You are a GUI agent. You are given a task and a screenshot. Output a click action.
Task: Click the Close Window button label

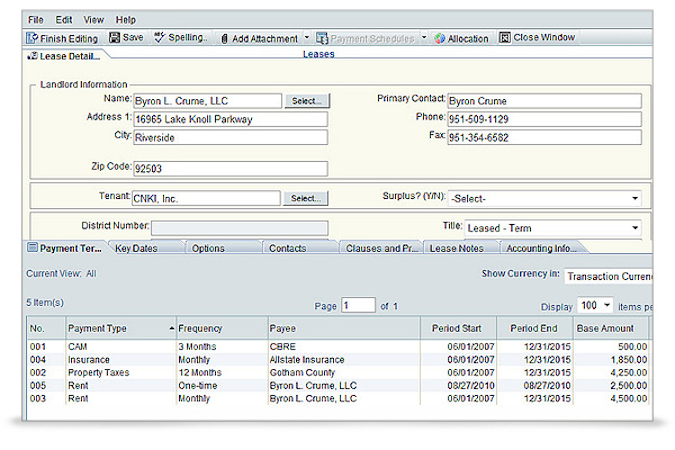[544, 37]
